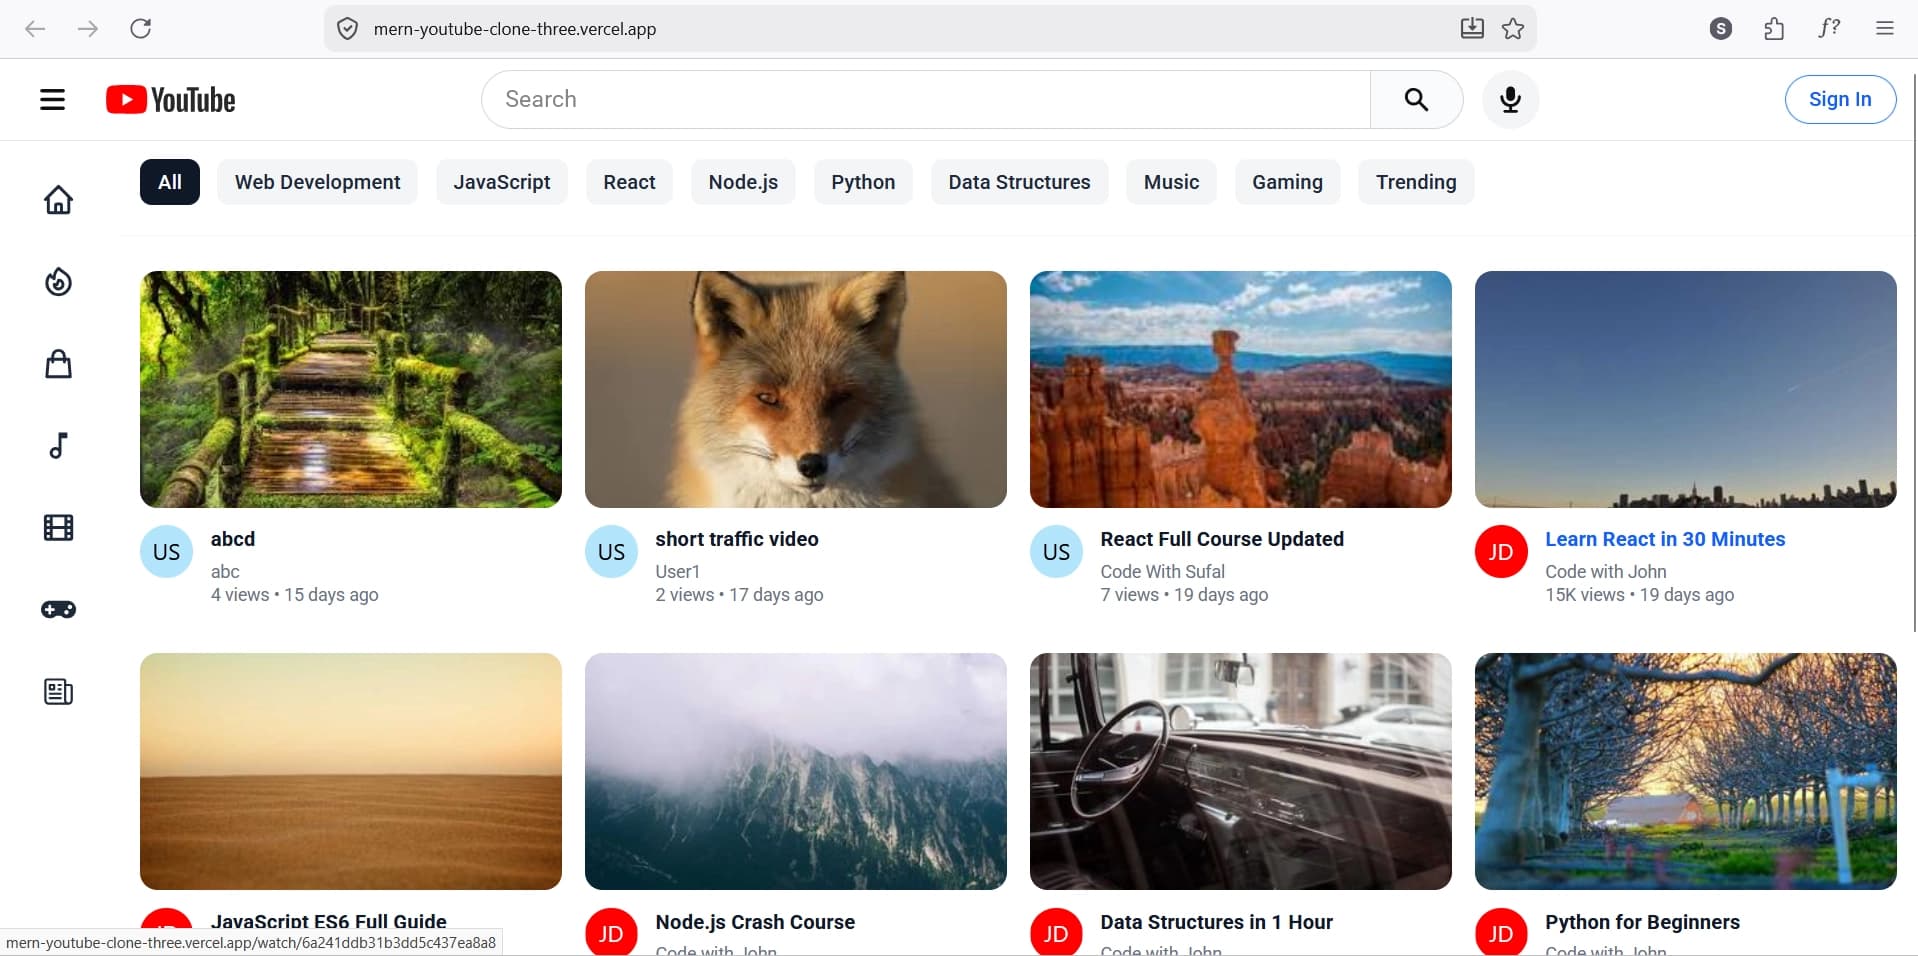The height and width of the screenshot is (956, 1918).
Task: Click US avatar beside abcd video
Action: 166,552
